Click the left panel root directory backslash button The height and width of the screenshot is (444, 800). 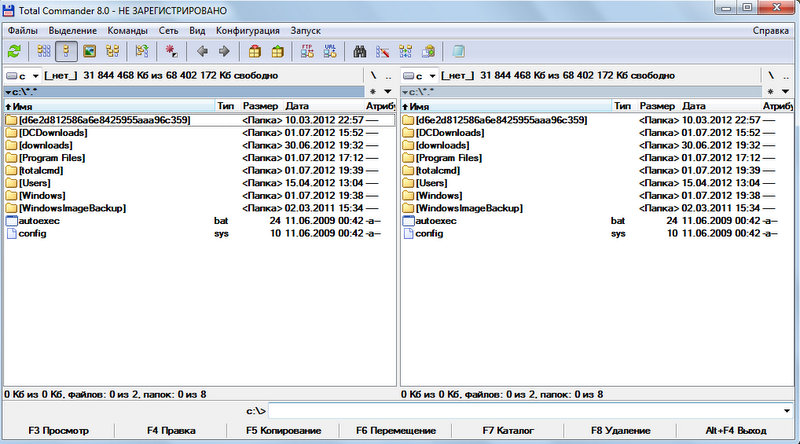point(373,76)
